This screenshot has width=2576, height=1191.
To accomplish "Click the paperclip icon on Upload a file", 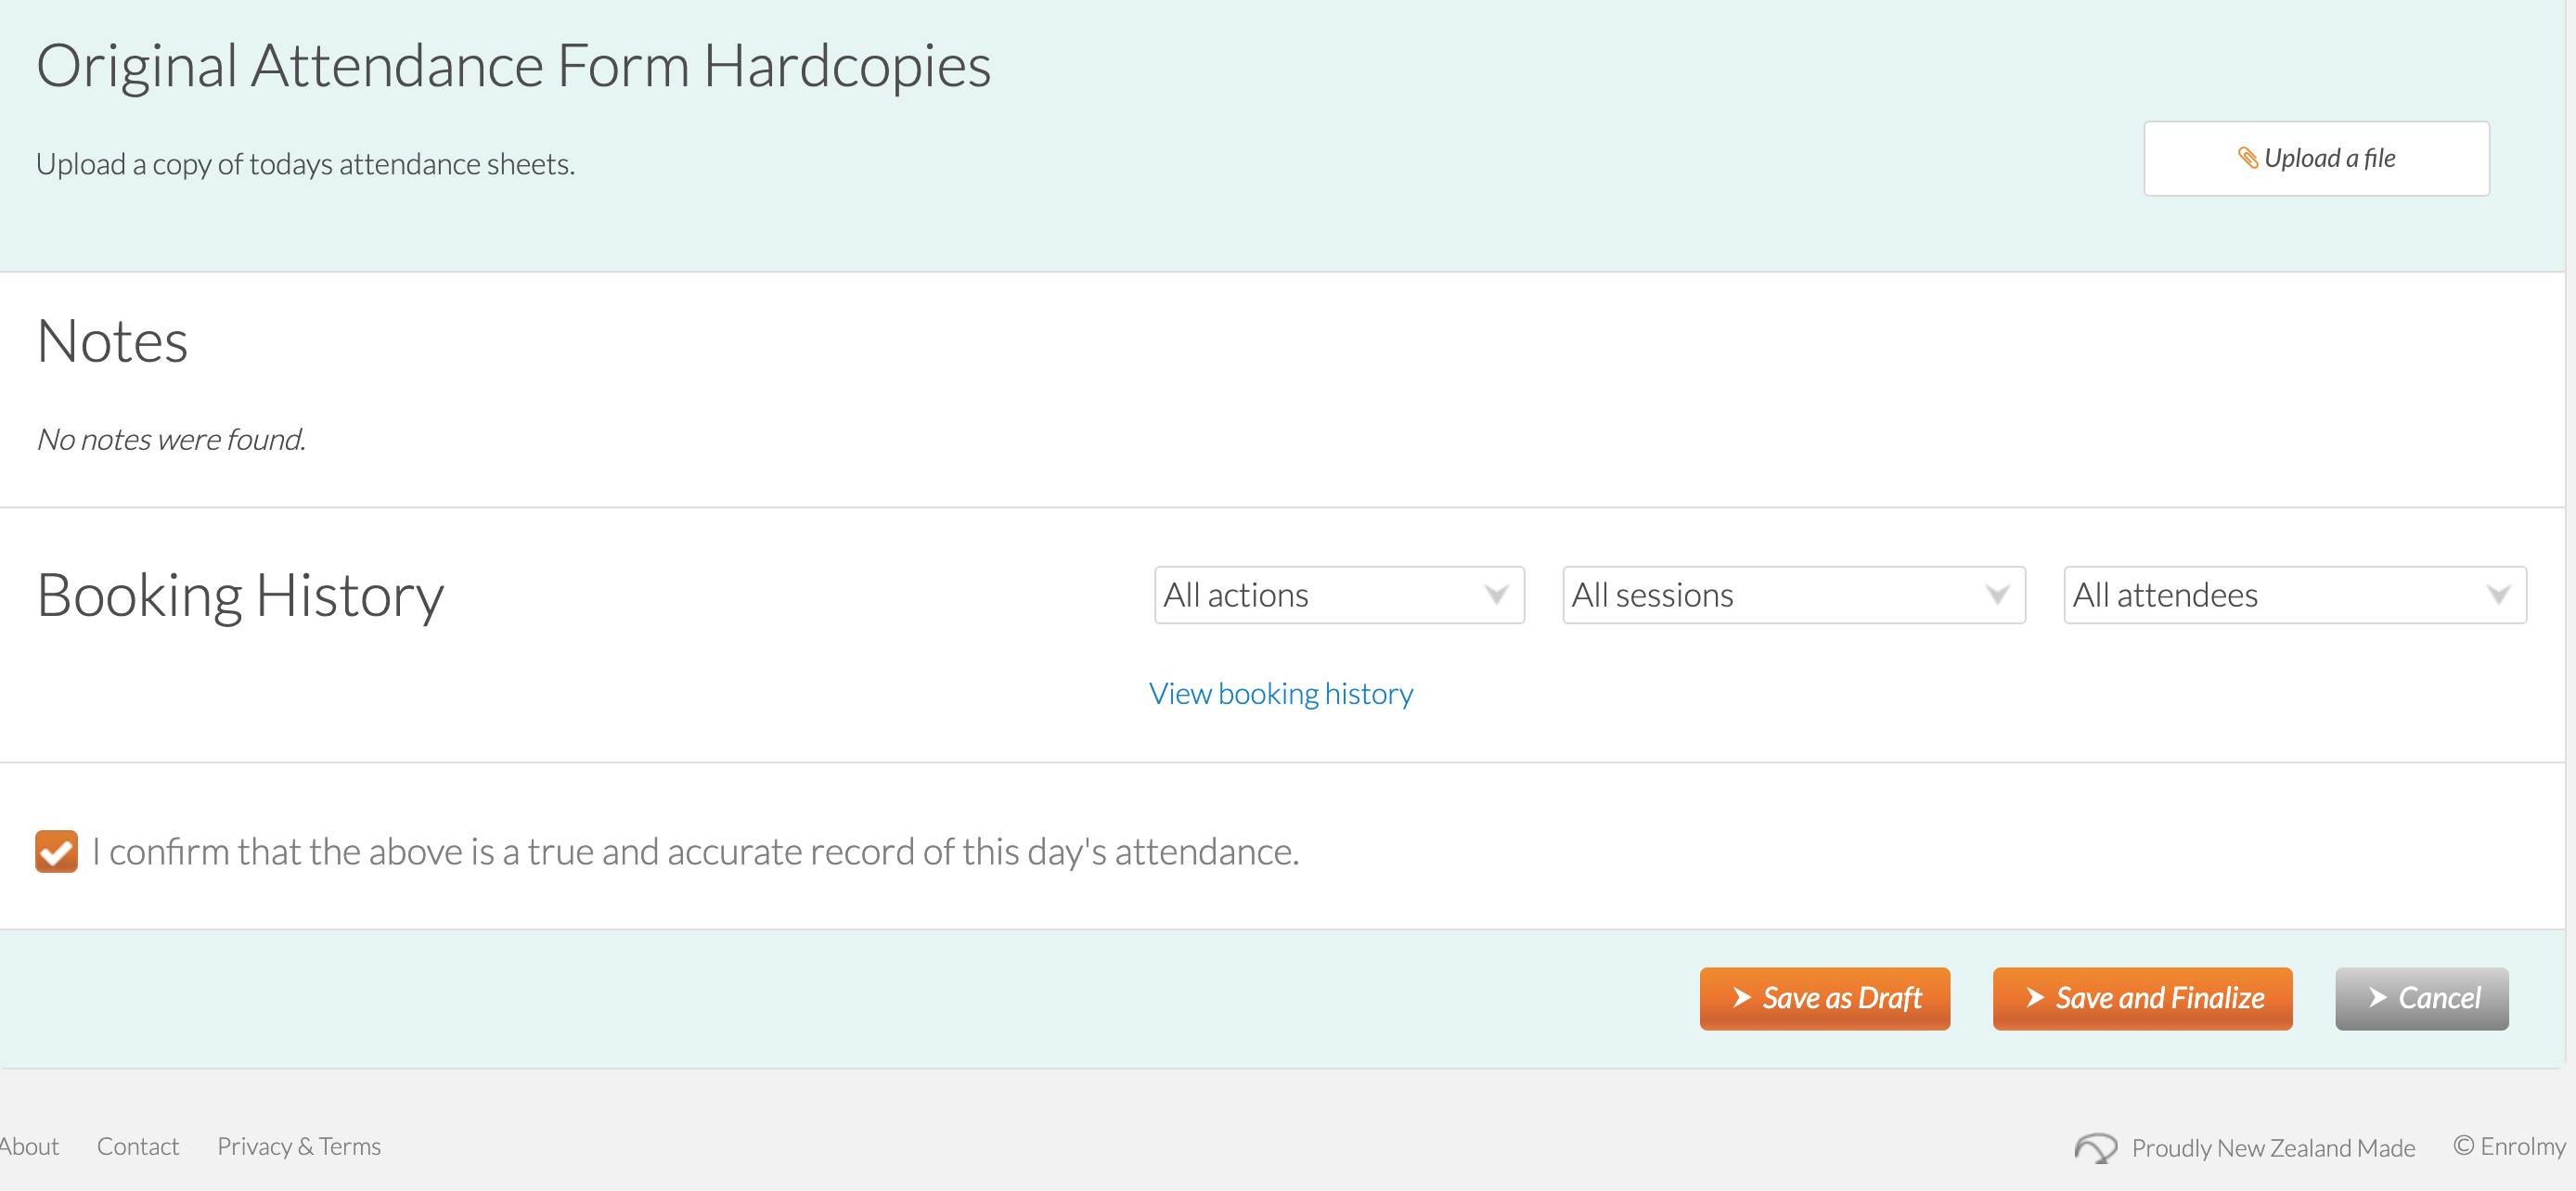I will point(2247,158).
